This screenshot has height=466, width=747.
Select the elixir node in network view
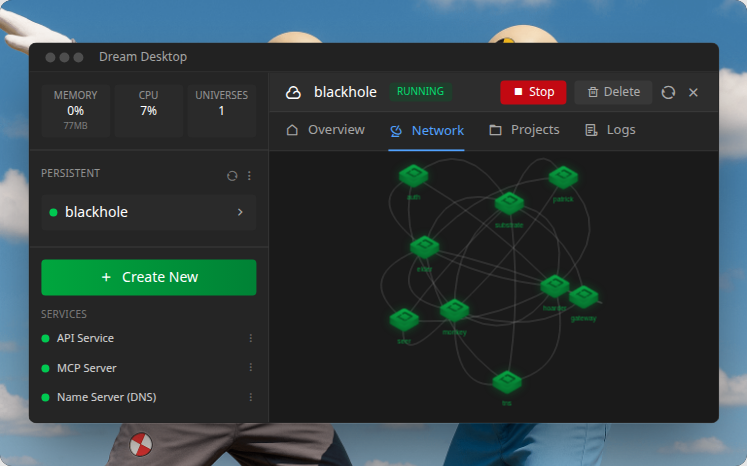click(x=424, y=247)
